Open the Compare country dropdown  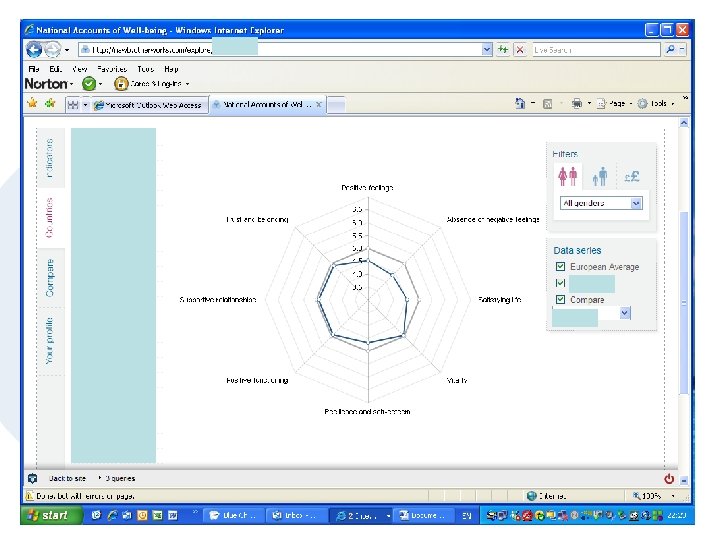[x=624, y=313]
